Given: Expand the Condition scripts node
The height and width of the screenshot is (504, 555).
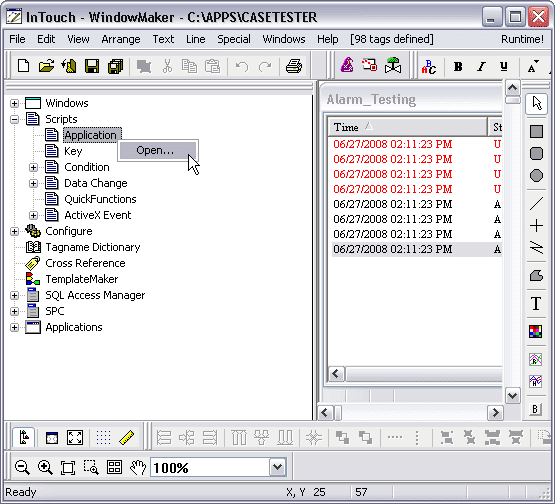Looking at the screenshot, I should [33, 167].
